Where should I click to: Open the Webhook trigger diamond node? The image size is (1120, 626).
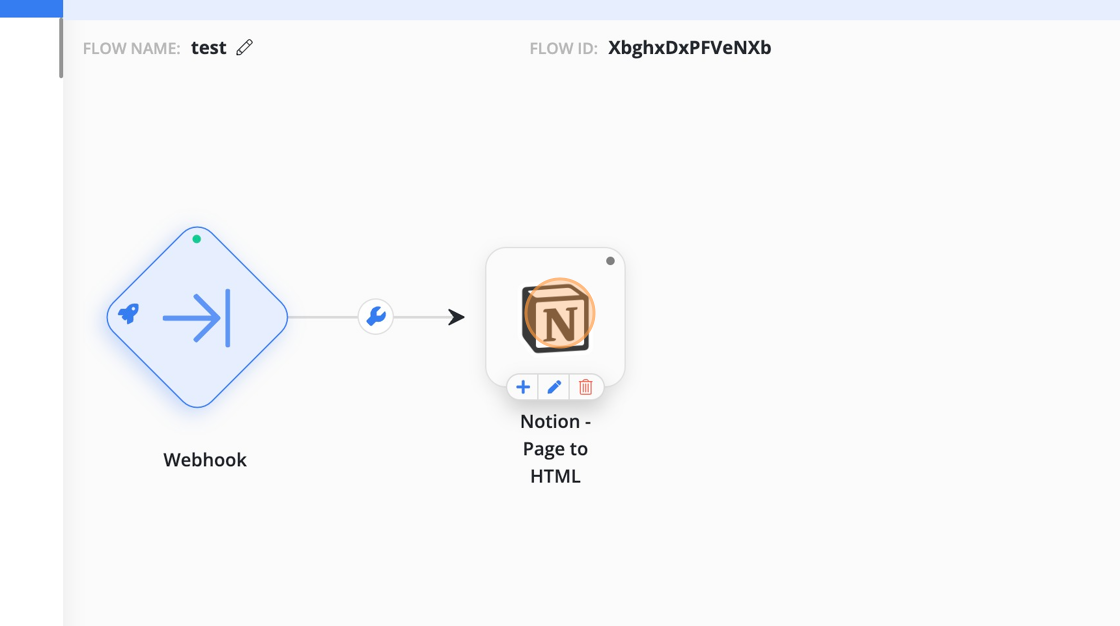click(197, 317)
